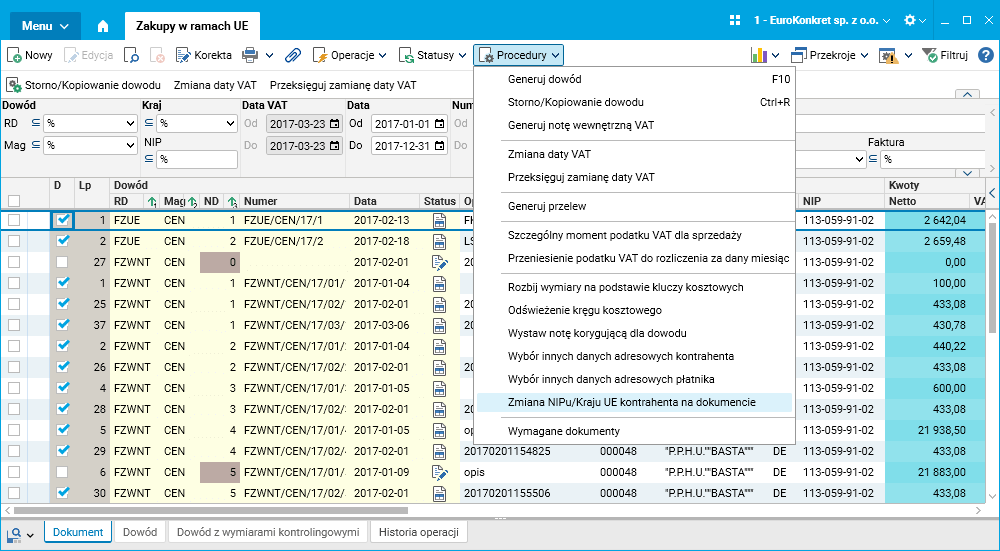Select 'Generuj przelew' from Procedury menu

click(547, 206)
